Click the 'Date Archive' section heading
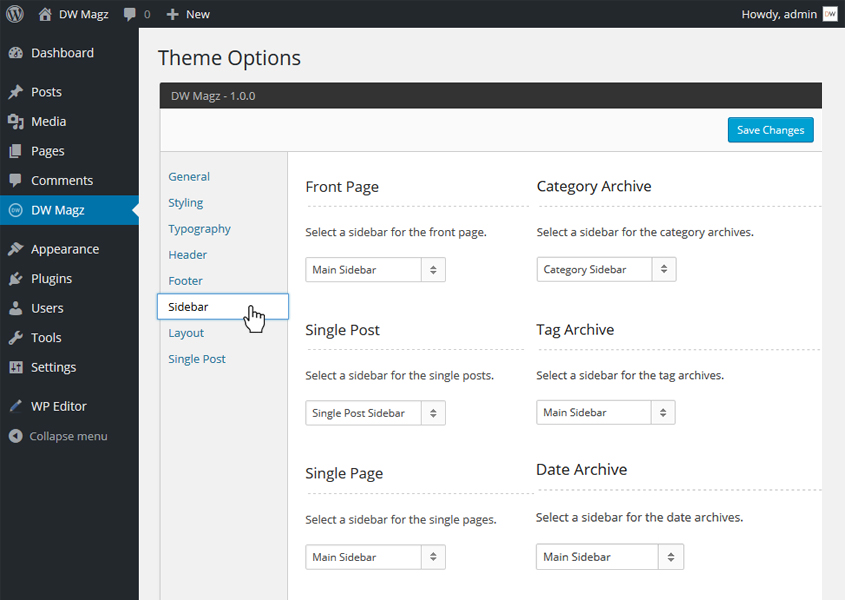845x600 pixels. (x=582, y=470)
